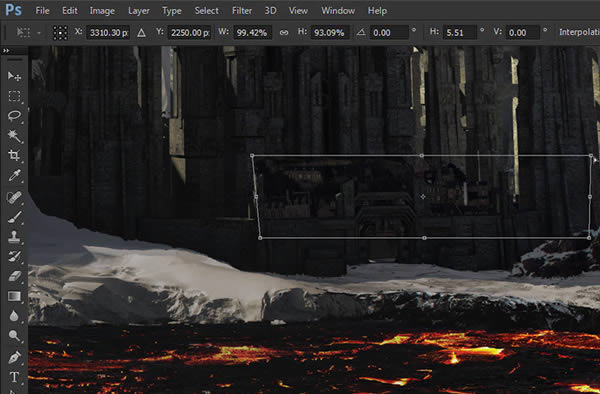The width and height of the screenshot is (600, 394).
Task: Click the Interpolation label
Action: point(579,33)
